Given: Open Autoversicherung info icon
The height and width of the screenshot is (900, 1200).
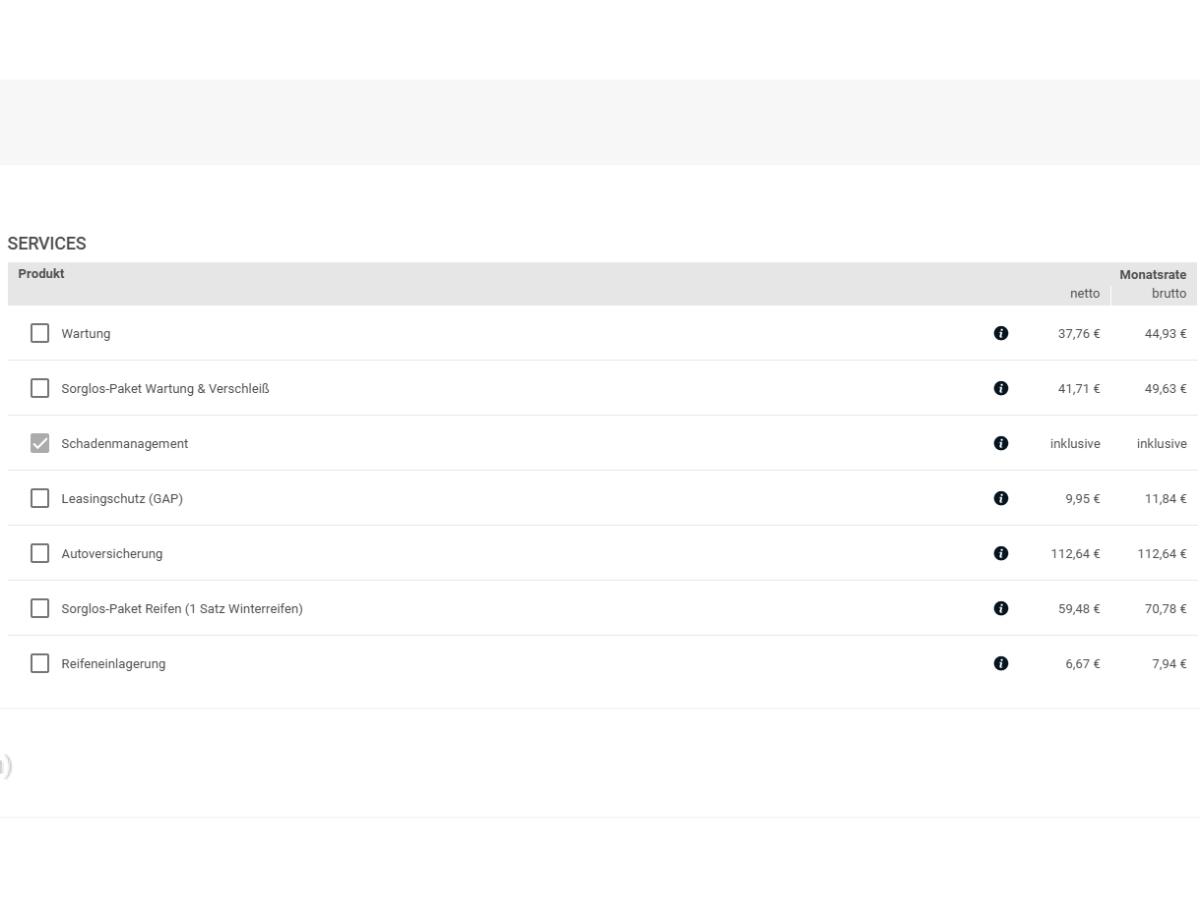Looking at the screenshot, I should tap(1001, 553).
